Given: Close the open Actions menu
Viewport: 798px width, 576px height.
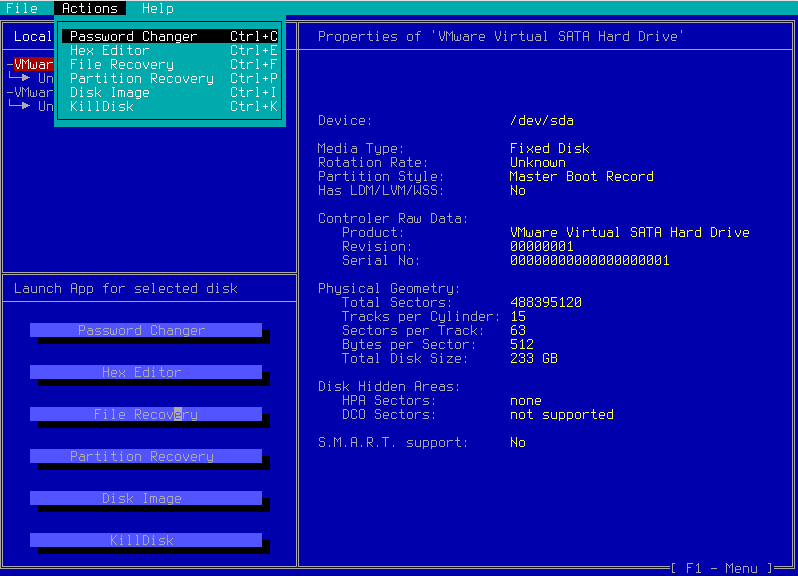Looking at the screenshot, I should click(x=90, y=8).
